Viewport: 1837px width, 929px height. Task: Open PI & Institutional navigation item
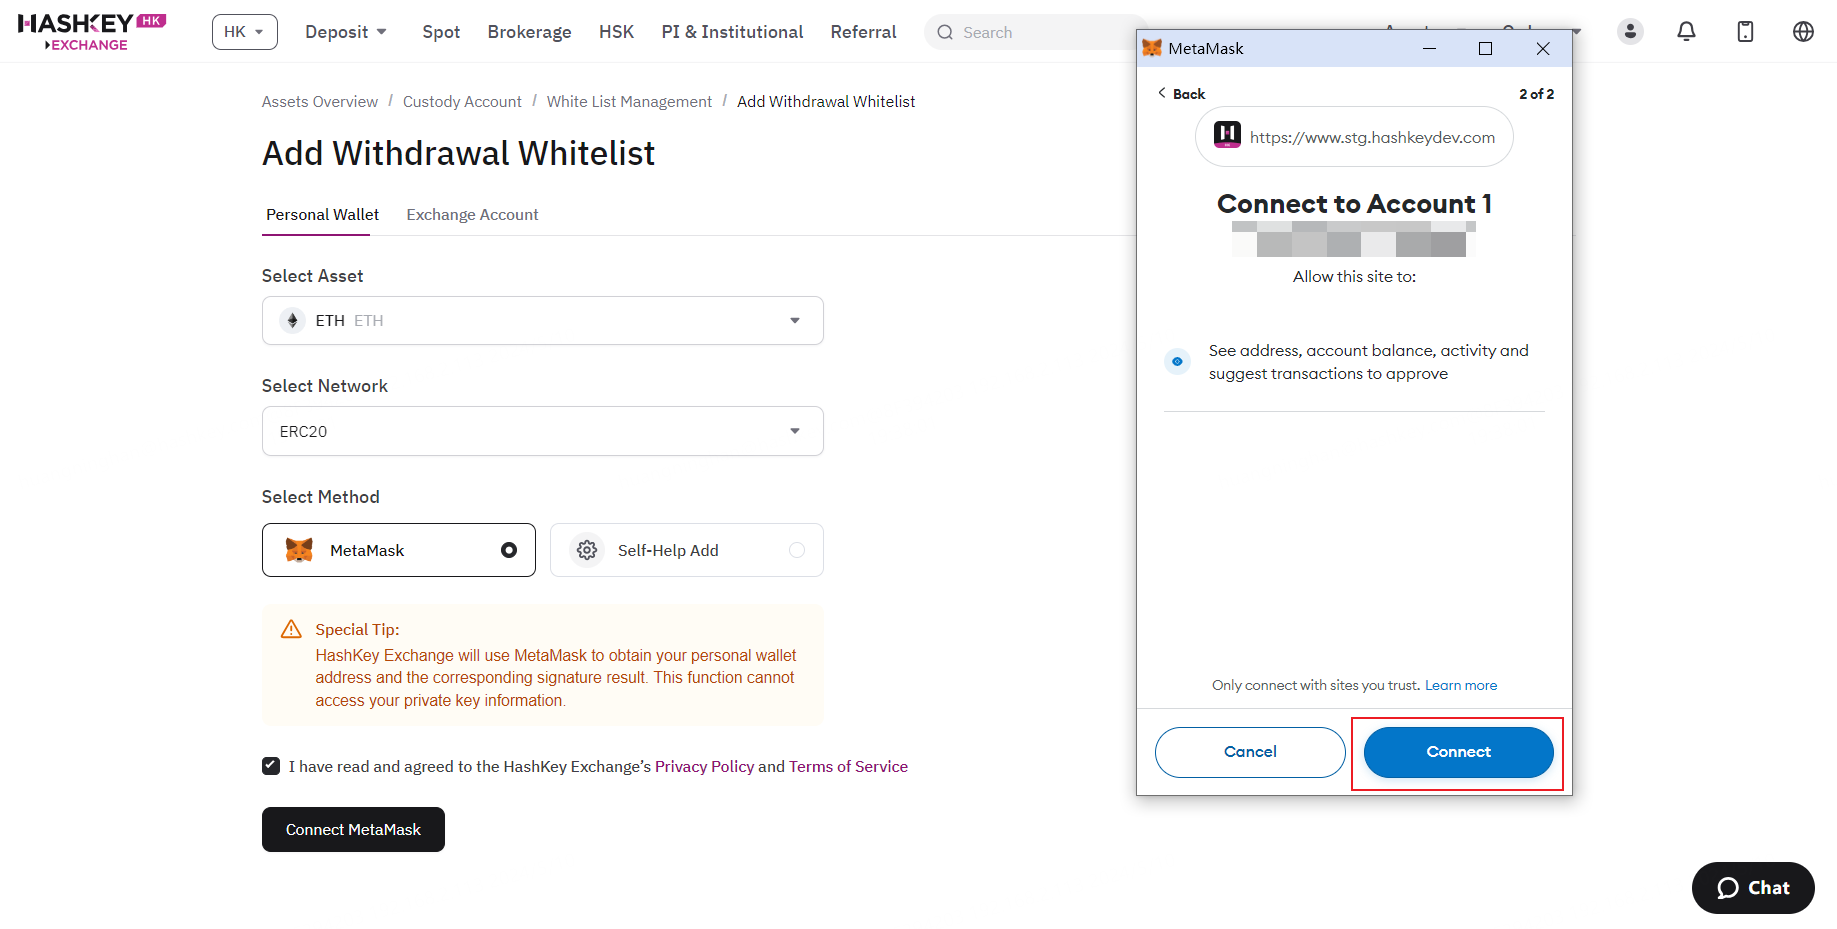coord(732,32)
